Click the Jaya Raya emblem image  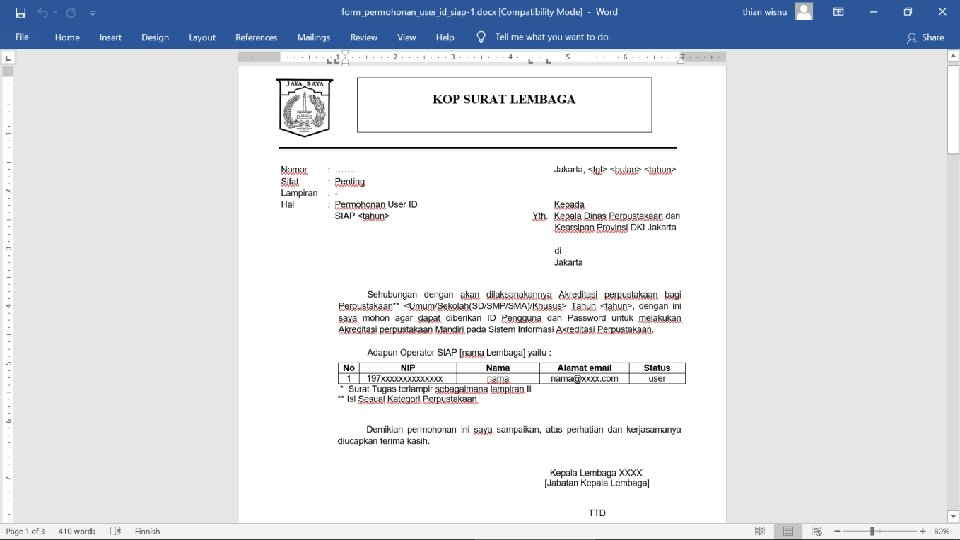coord(304,107)
